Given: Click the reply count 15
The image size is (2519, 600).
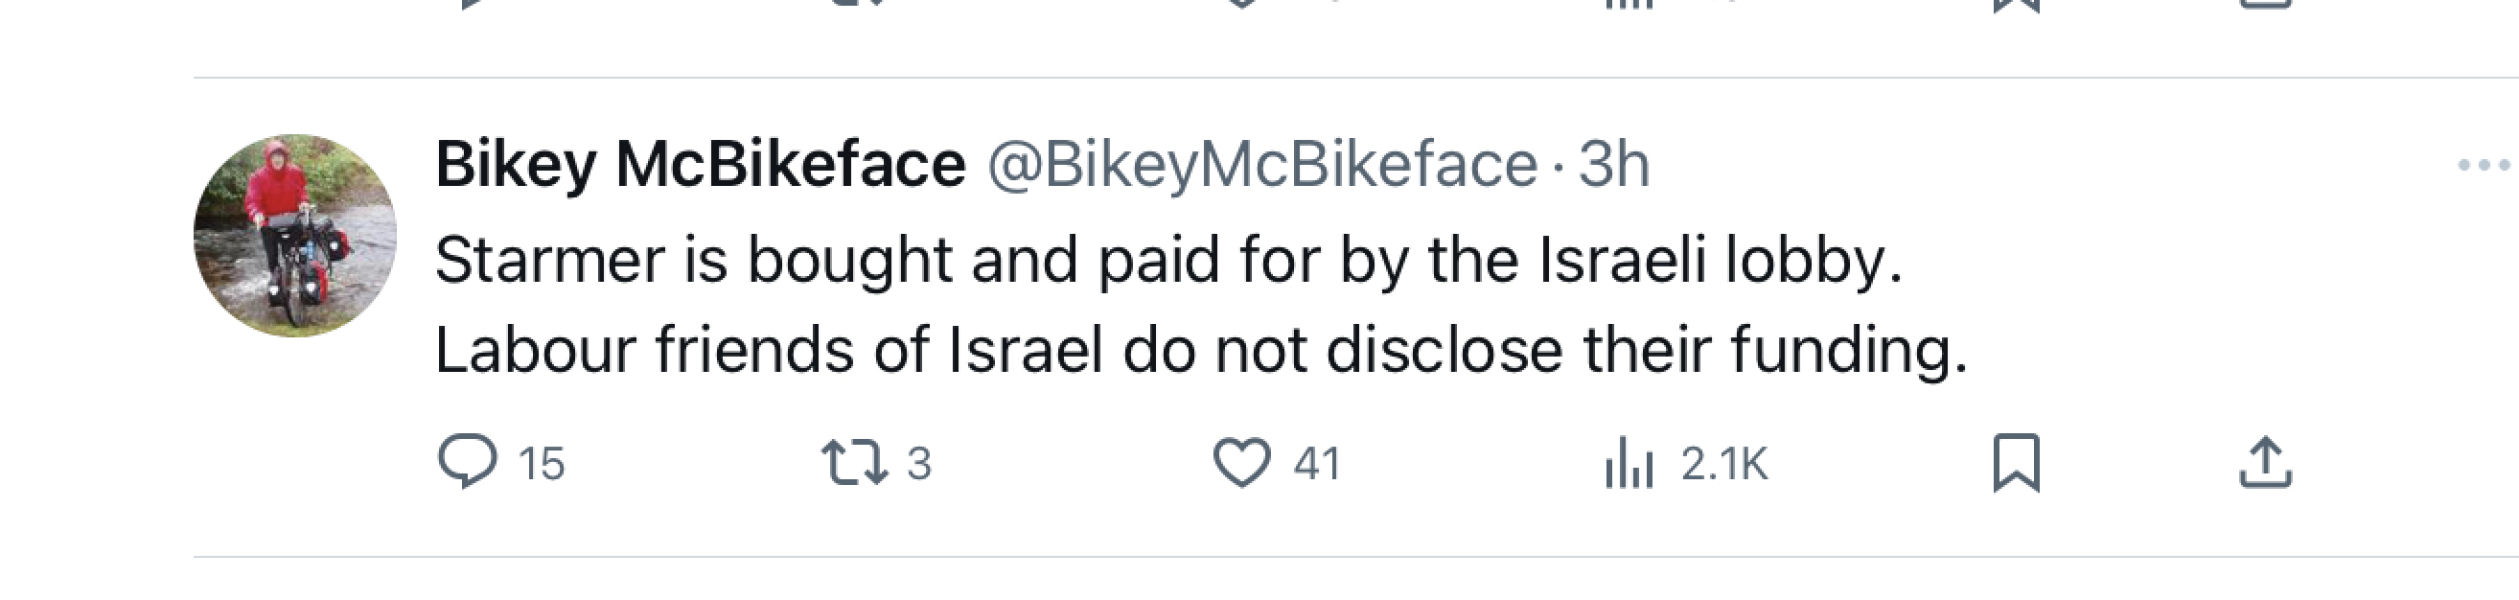Looking at the screenshot, I should (541, 464).
